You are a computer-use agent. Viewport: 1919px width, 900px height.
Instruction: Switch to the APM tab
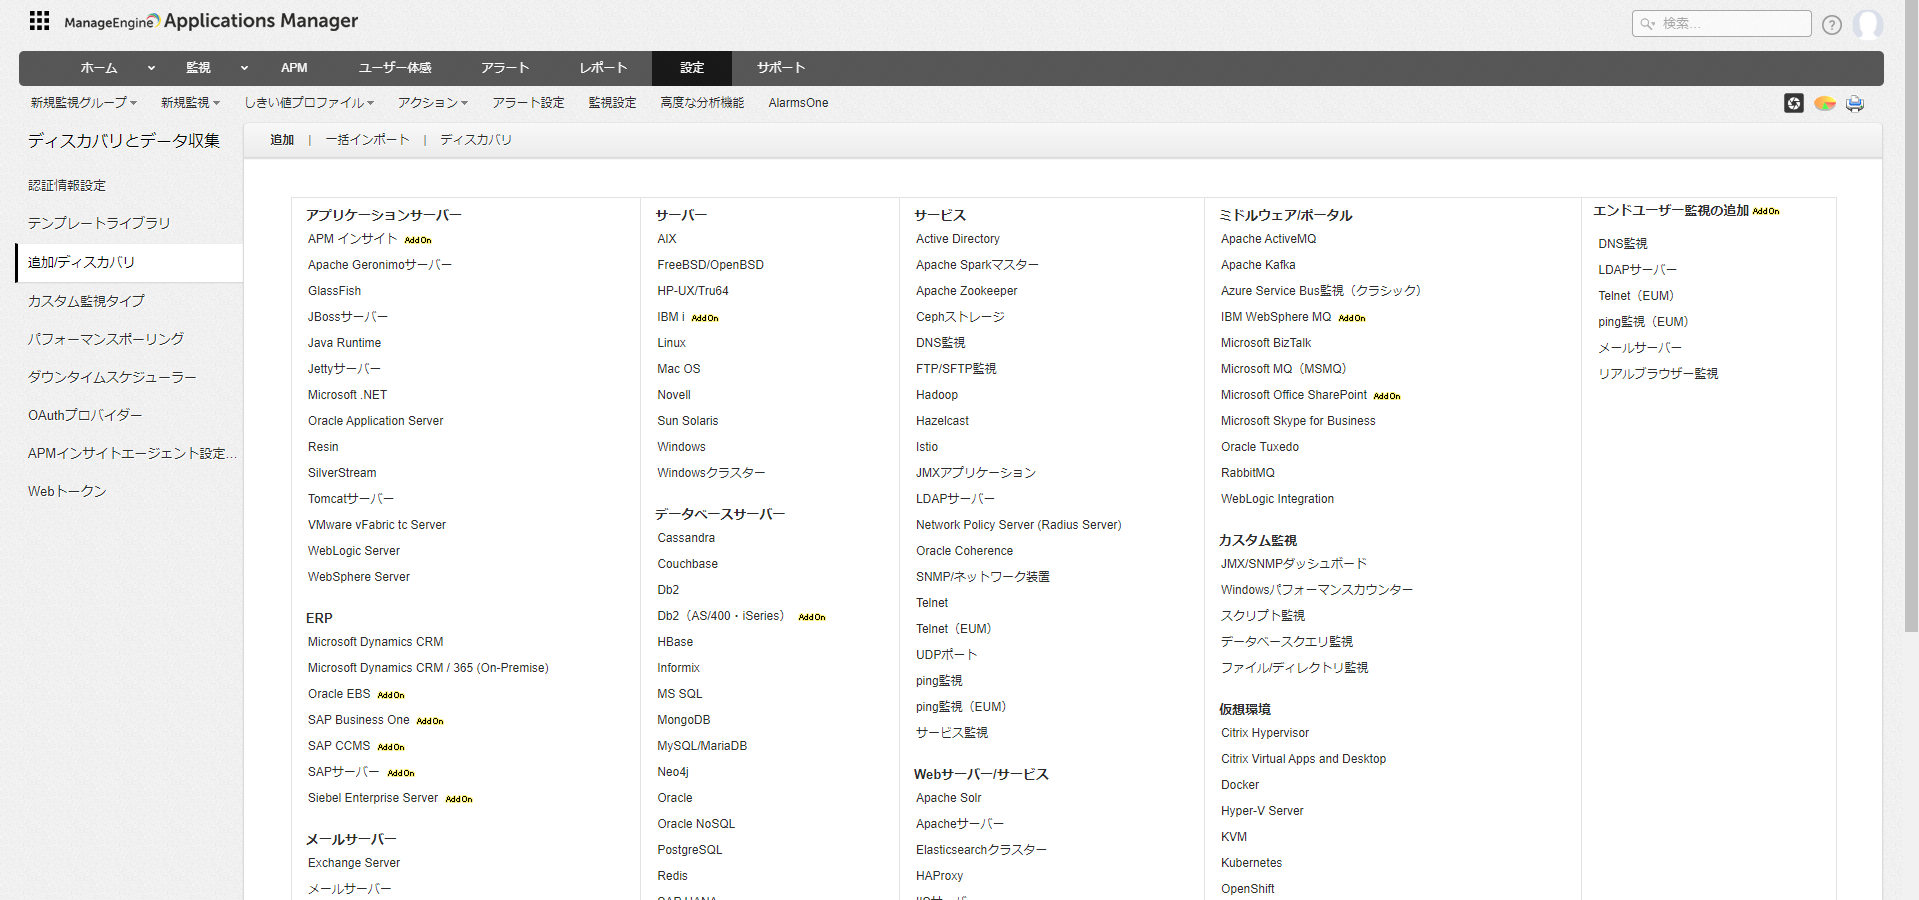[x=294, y=68]
